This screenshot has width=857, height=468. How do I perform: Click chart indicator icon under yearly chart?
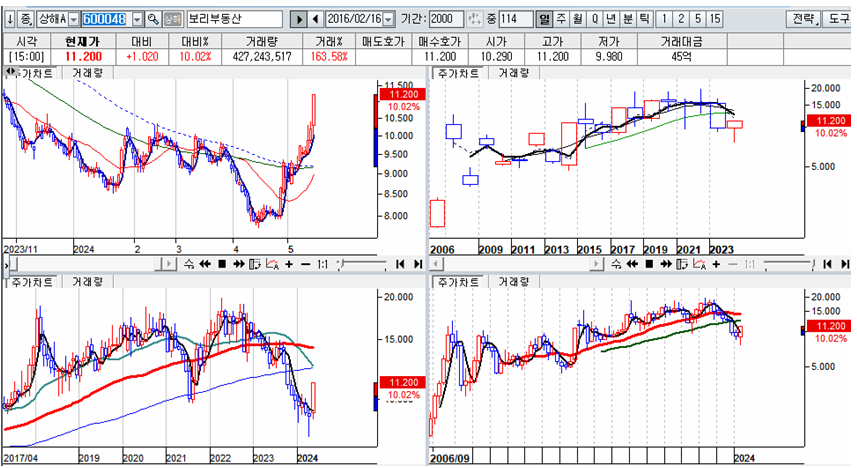coord(700,264)
